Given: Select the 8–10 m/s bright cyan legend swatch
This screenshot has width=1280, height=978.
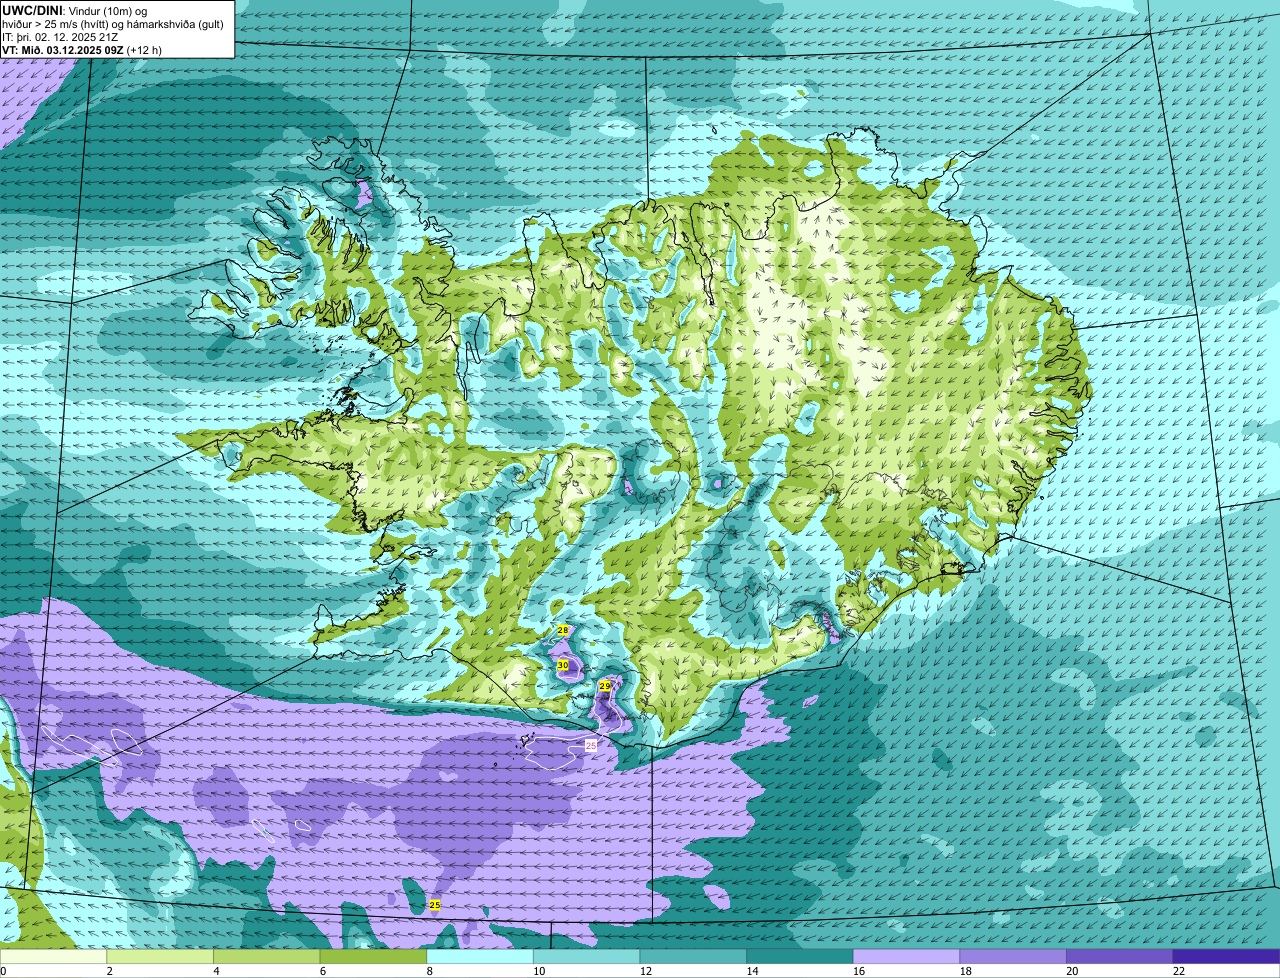Looking at the screenshot, I should point(480,957).
